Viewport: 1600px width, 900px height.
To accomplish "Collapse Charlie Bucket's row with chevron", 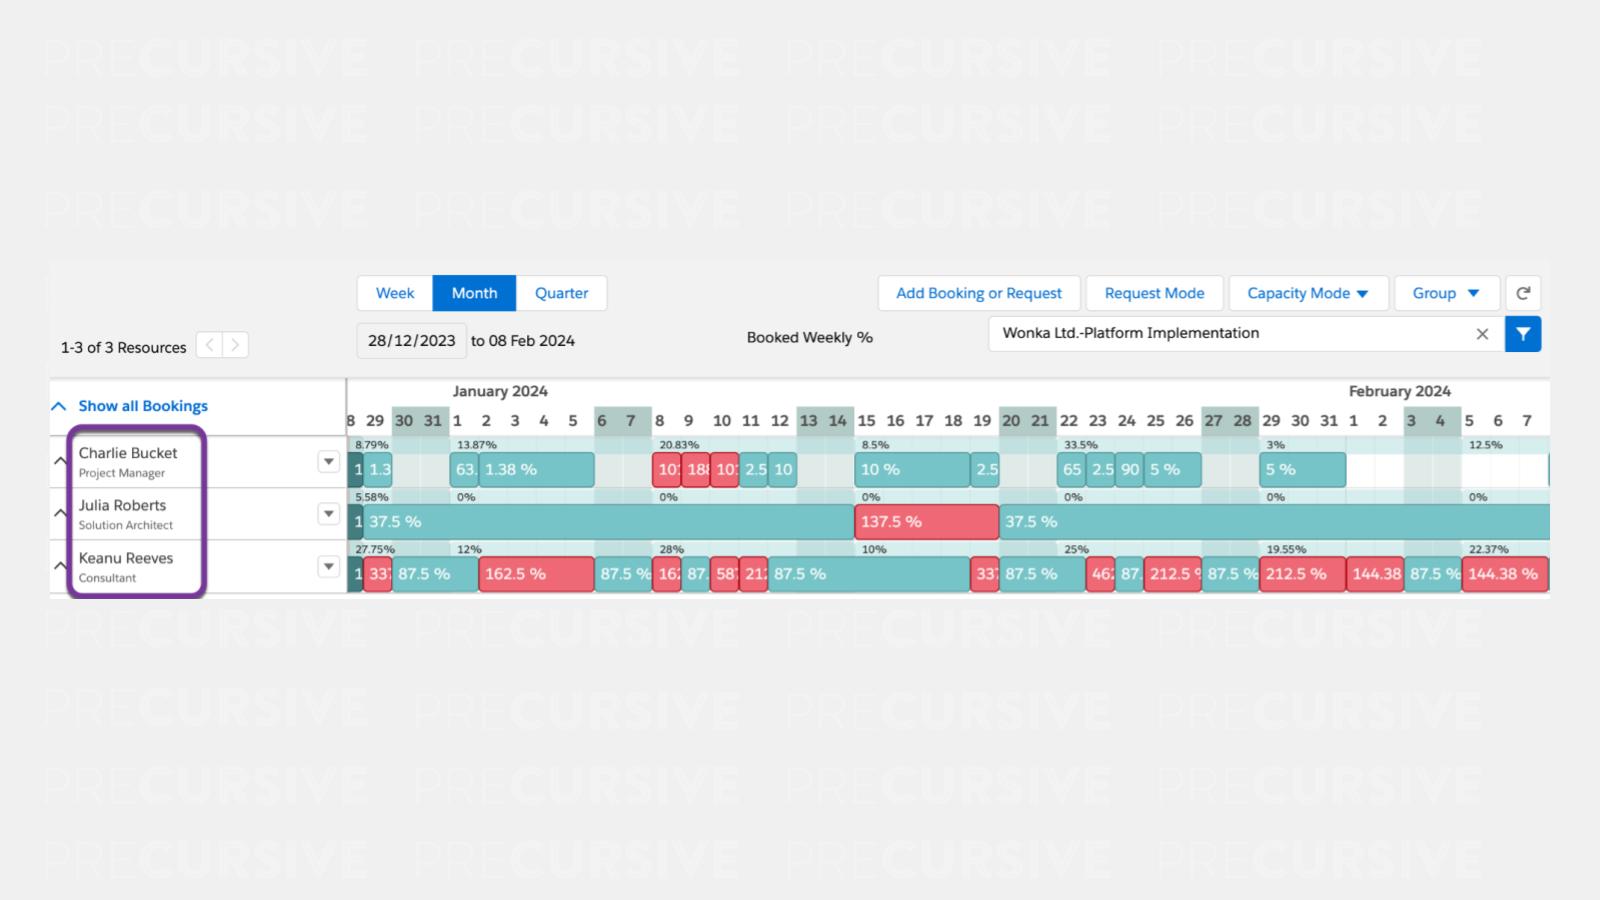I will (60, 461).
